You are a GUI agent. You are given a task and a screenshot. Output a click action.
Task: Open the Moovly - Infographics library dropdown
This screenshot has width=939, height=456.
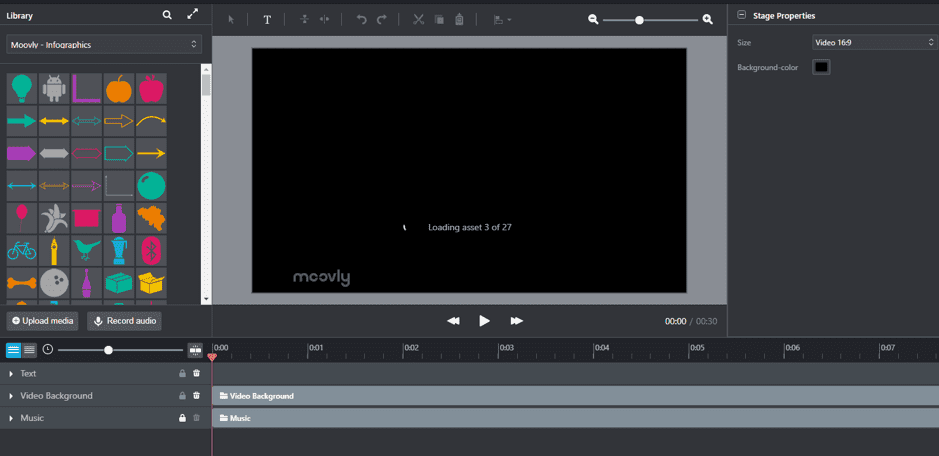click(104, 44)
